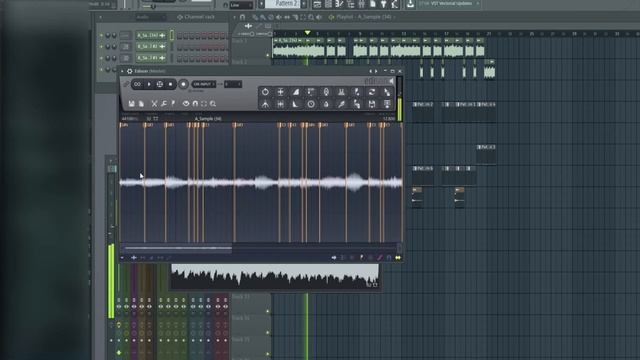The height and width of the screenshot is (360, 640).
Task: Select first A_Sa channel button in rack
Action: pos(151,36)
